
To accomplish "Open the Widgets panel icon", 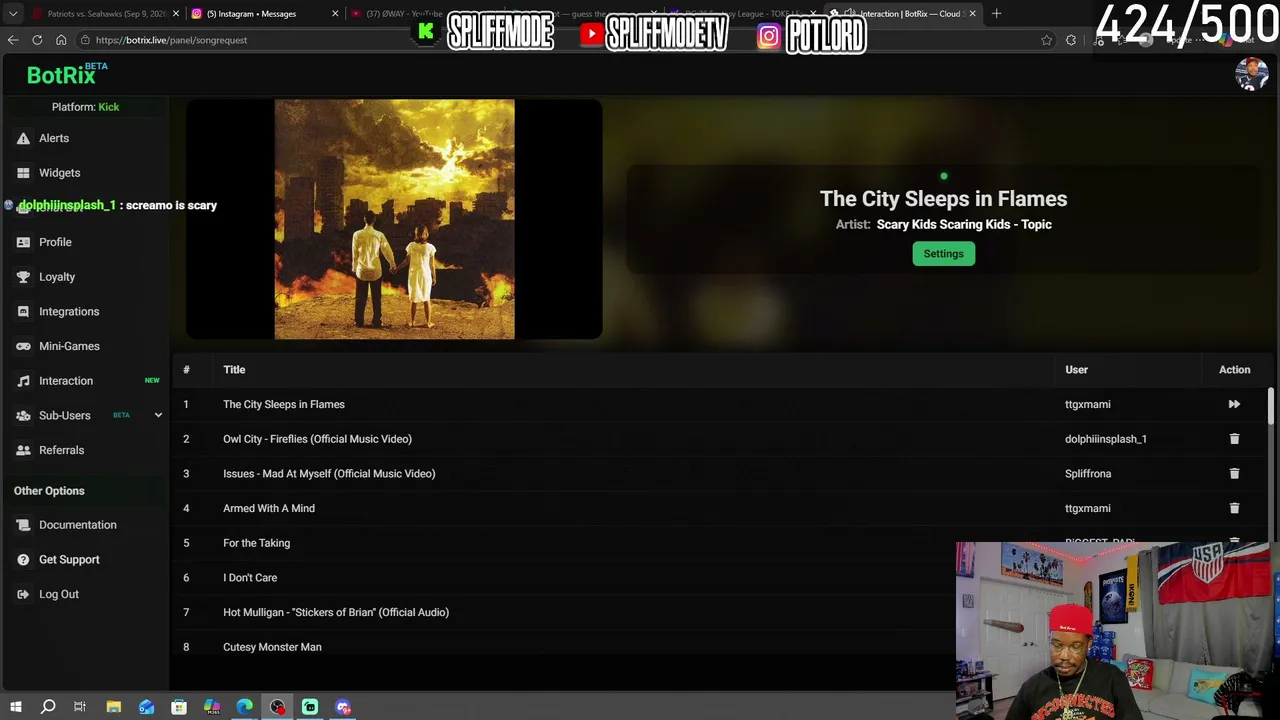I will pyautogui.click(x=23, y=173).
